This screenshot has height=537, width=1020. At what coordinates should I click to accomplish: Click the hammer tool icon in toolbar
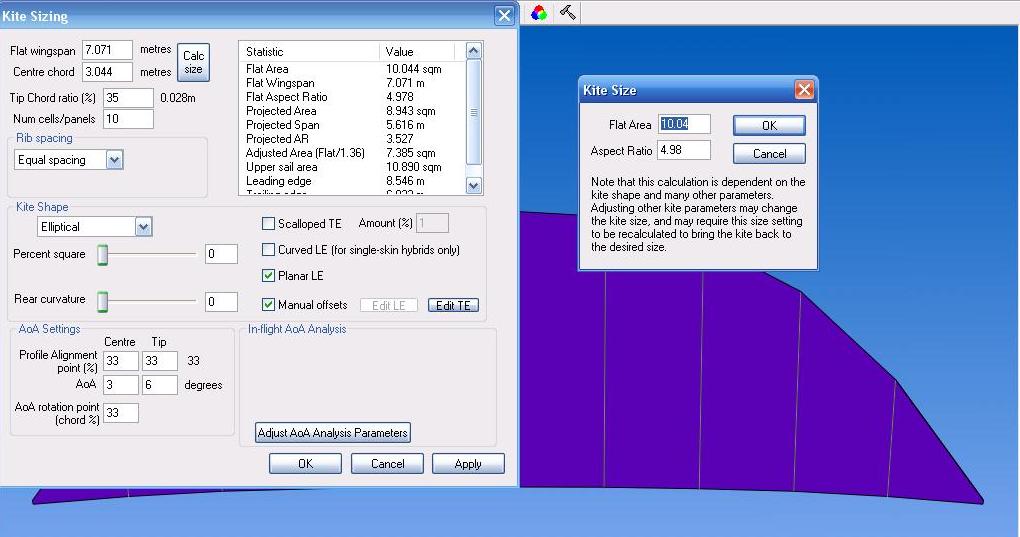(567, 13)
